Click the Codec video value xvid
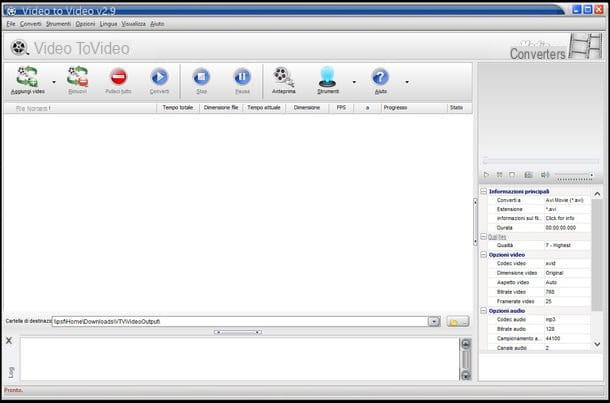 click(x=550, y=264)
